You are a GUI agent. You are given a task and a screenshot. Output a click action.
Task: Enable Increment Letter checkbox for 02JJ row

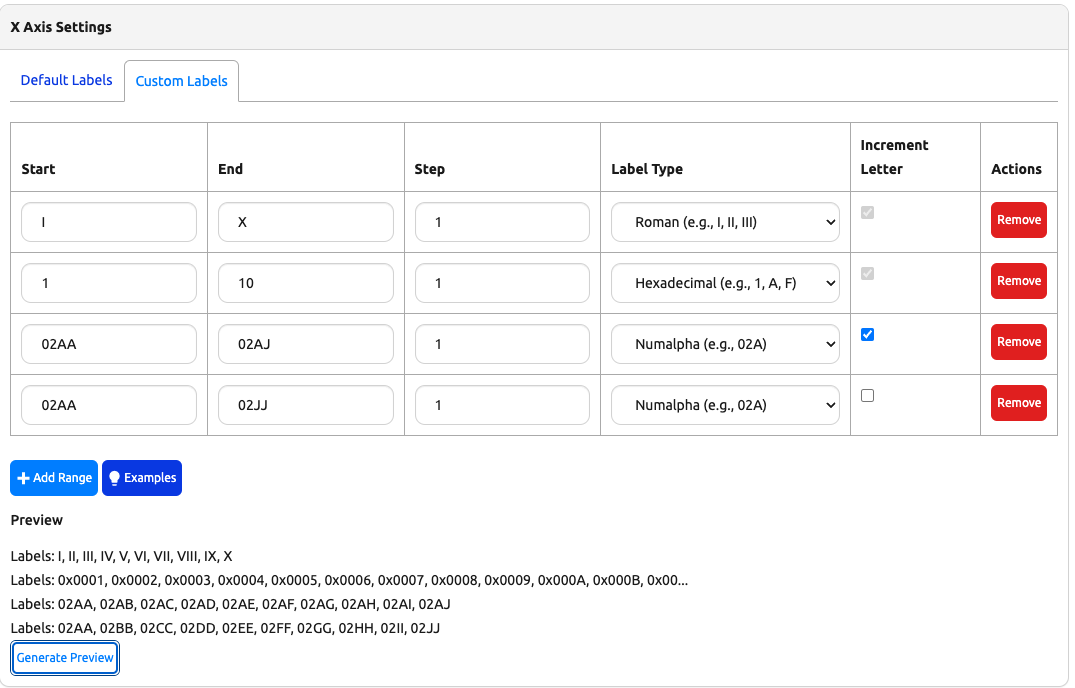coord(867,395)
